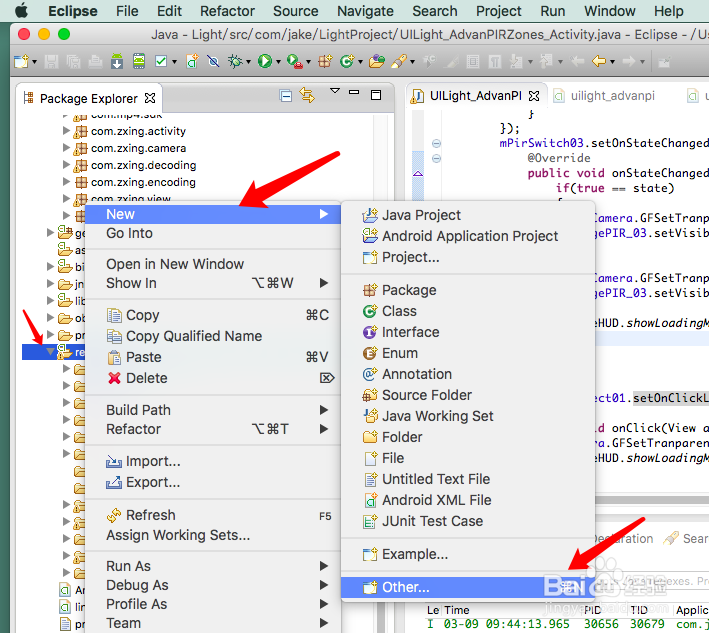Click the yellow Back navigation arrow
Viewport: 709px width, 633px height.
click(599, 61)
